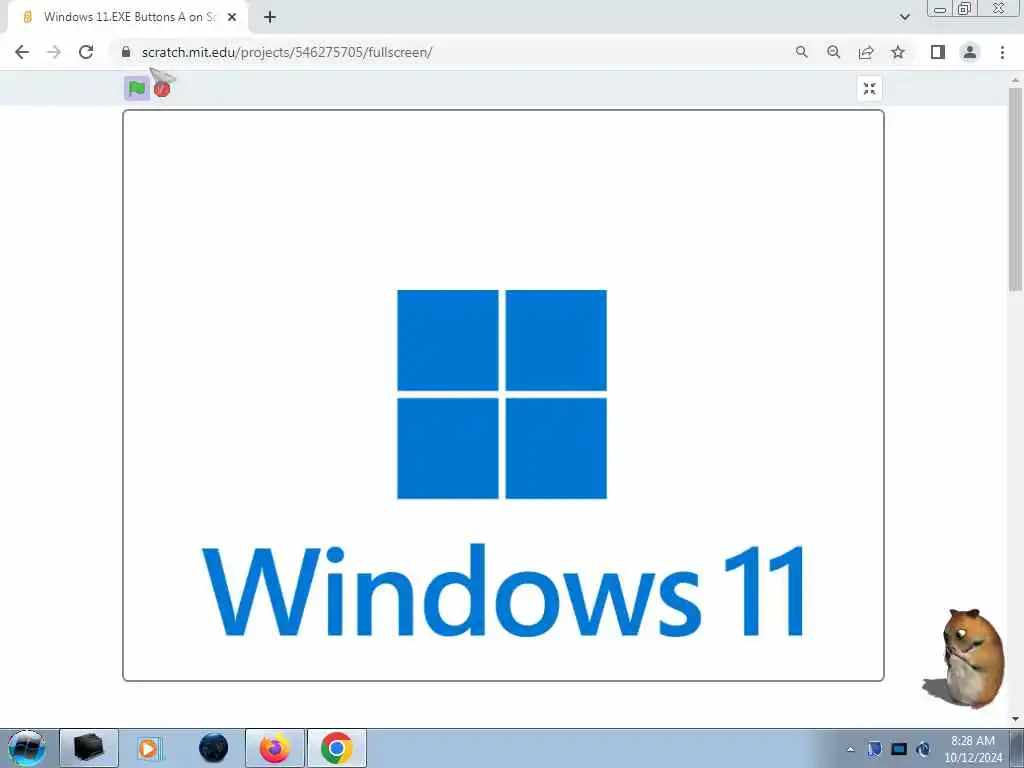
Task: Click the search magnifier in address bar
Action: tap(801, 52)
